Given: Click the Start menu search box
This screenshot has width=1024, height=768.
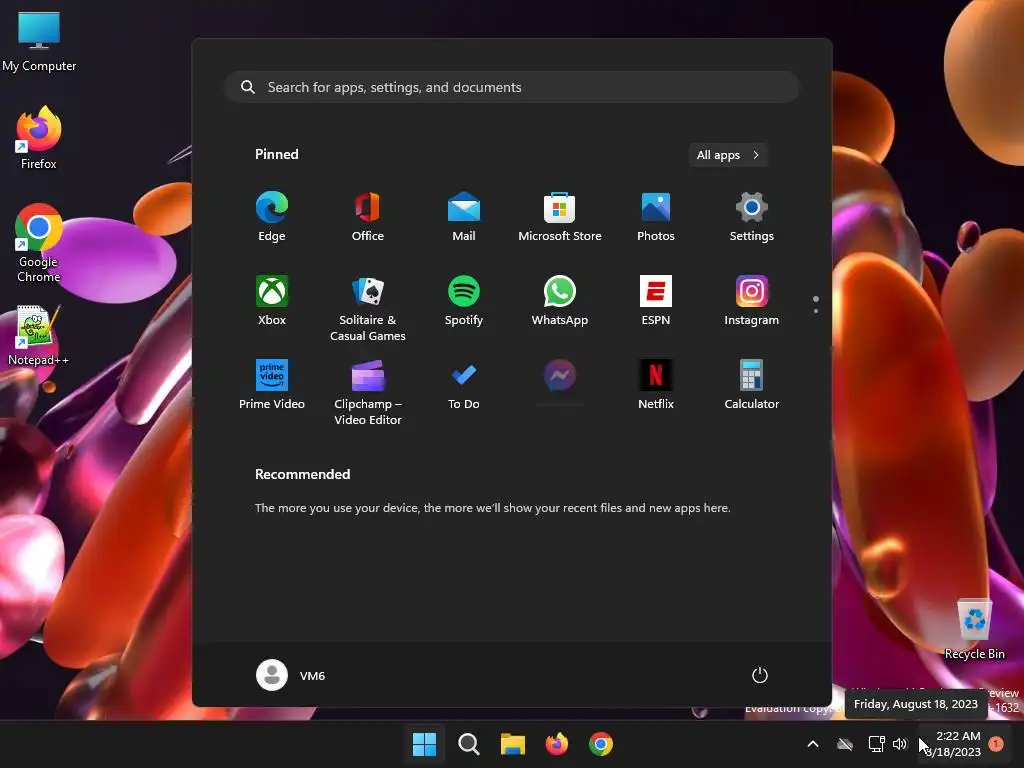Looking at the screenshot, I should (512, 87).
